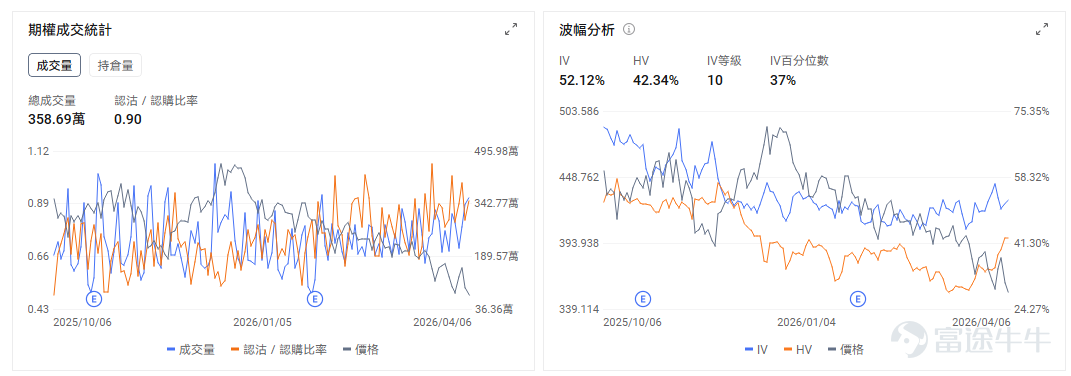Click second earnings E marker in 波幅分析 chart
The height and width of the screenshot is (376, 1071).
click(x=857, y=299)
